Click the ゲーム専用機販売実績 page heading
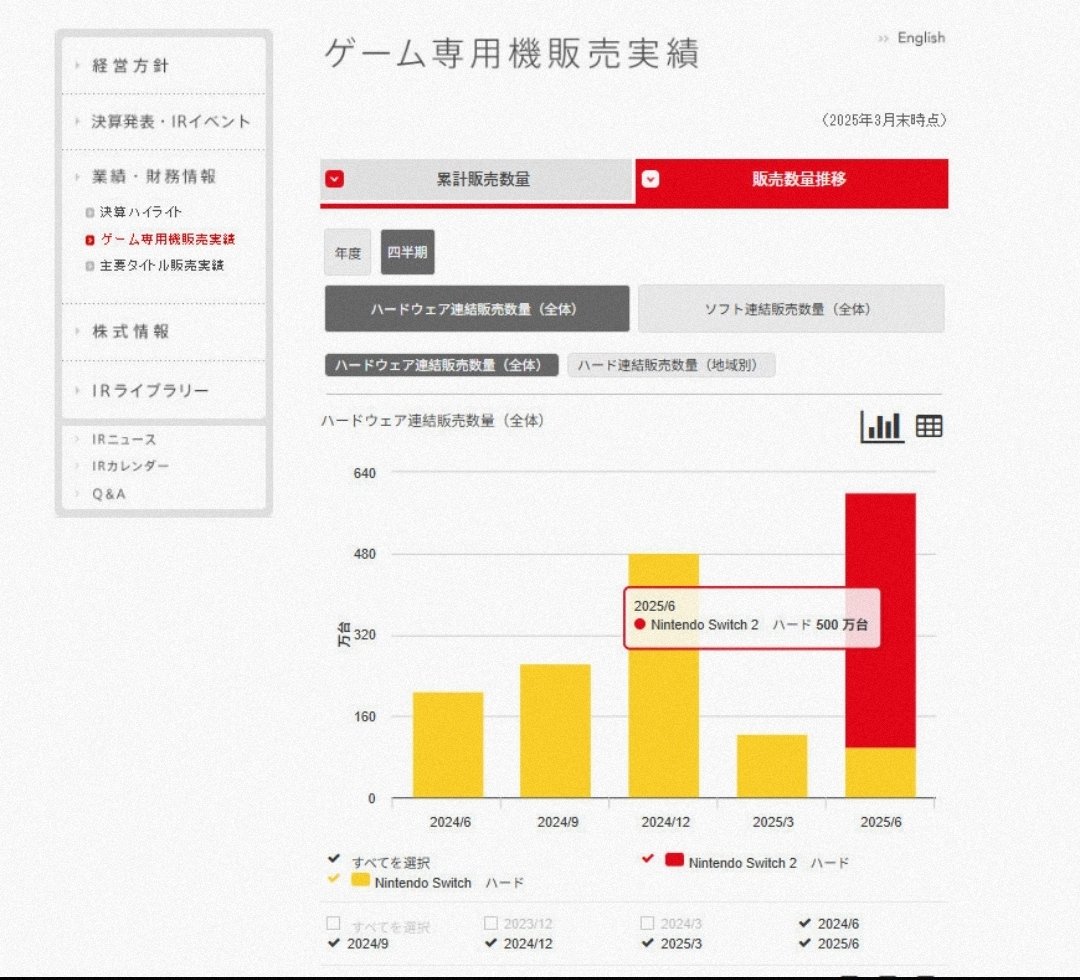Screen dimensions: 1080x980 coord(512,54)
